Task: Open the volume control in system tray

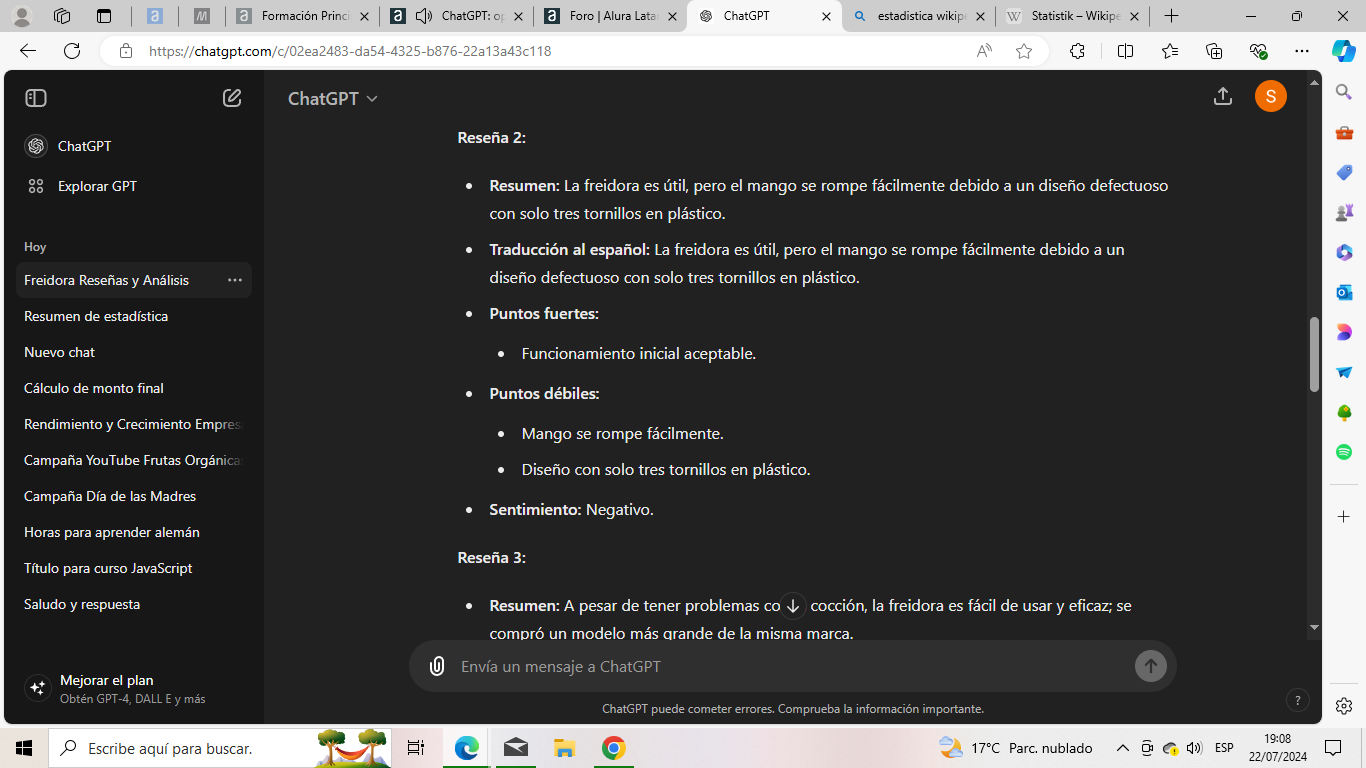Action: pos(1194,748)
